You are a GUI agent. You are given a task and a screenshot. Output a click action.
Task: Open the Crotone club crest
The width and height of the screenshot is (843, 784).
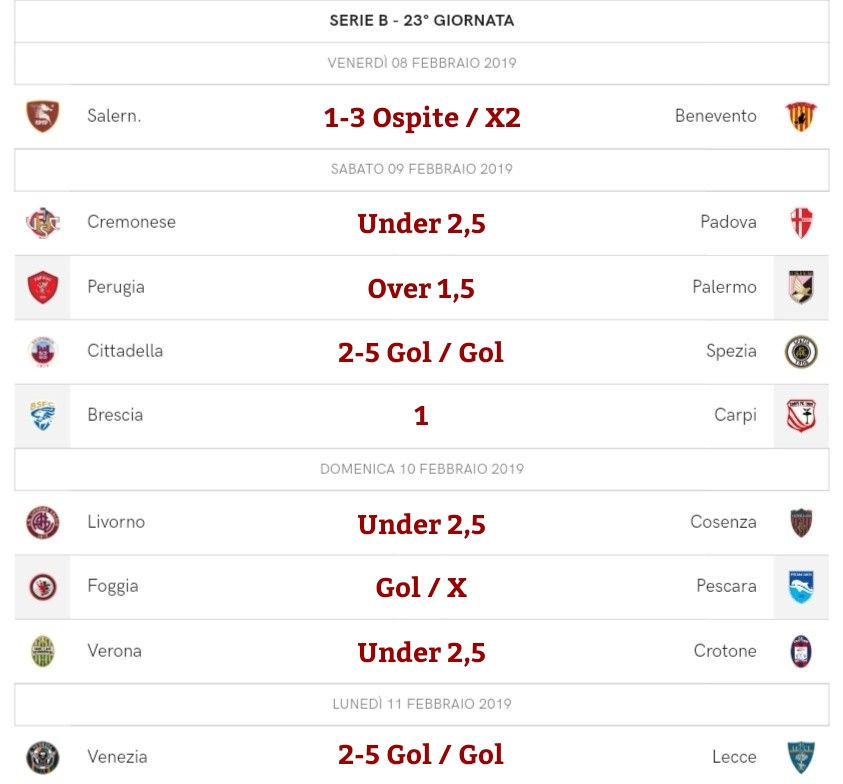click(x=801, y=651)
